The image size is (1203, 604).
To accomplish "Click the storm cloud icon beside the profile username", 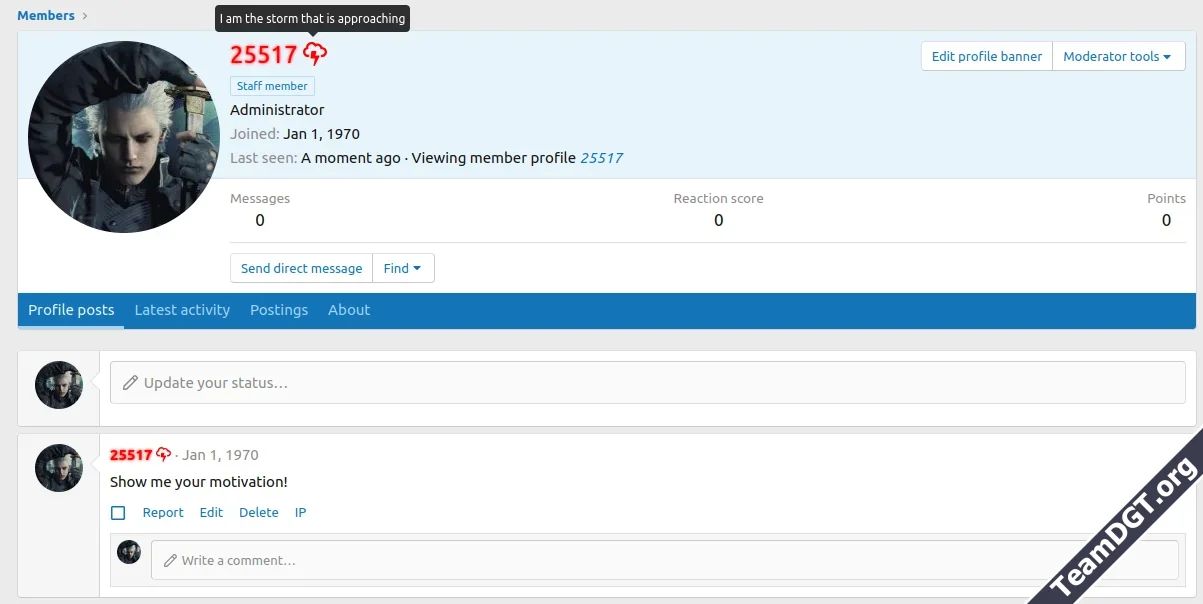I will 315,54.
